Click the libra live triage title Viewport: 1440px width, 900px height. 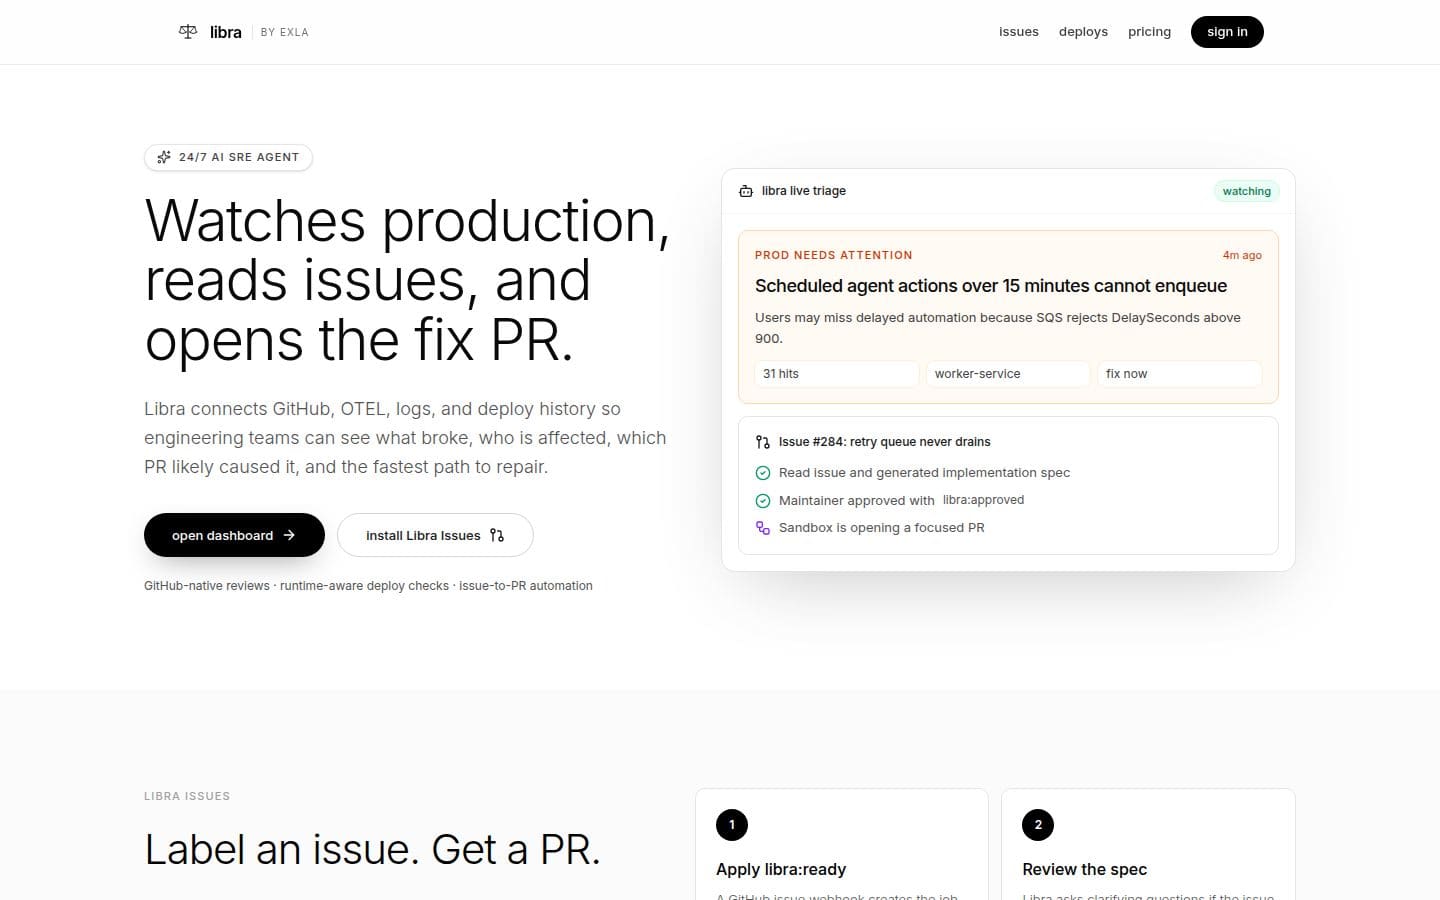(804, 191)
